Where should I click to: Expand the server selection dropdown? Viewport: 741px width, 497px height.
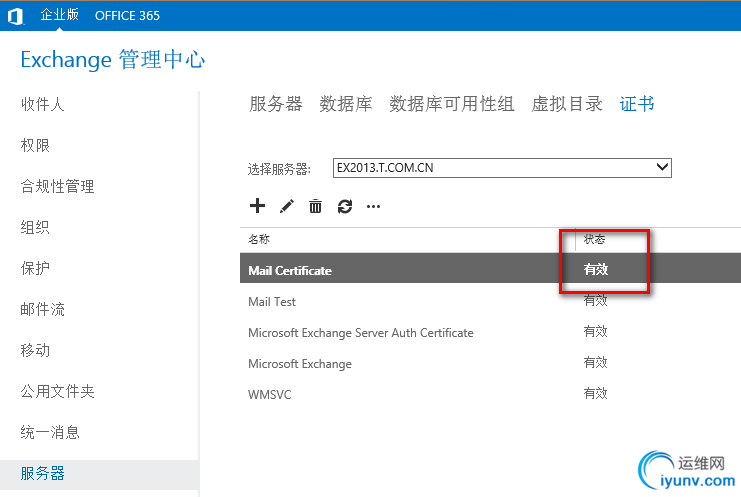click(661, 167)
